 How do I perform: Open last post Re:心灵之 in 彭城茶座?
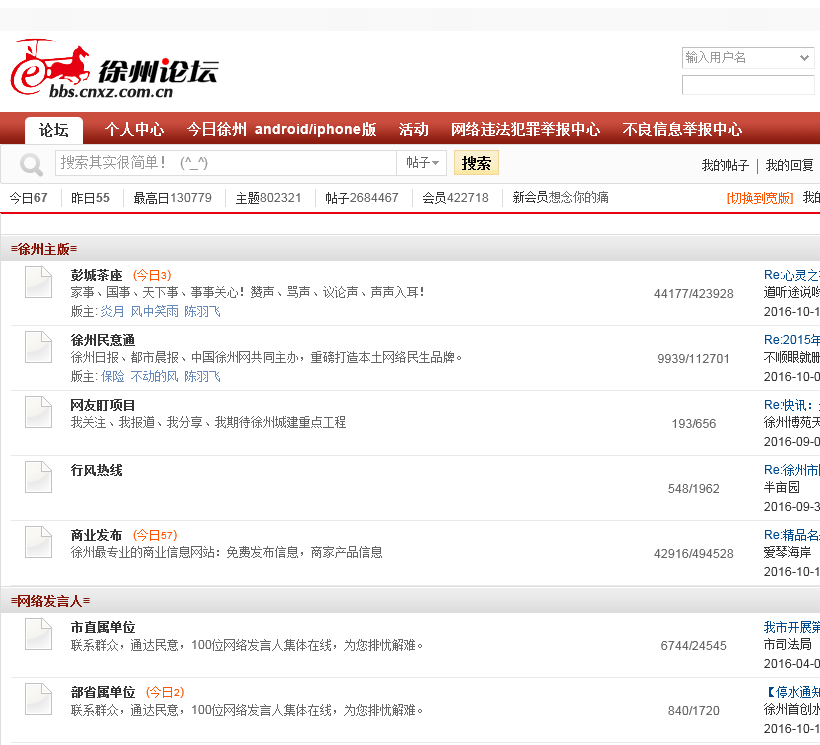pos(791,275)
